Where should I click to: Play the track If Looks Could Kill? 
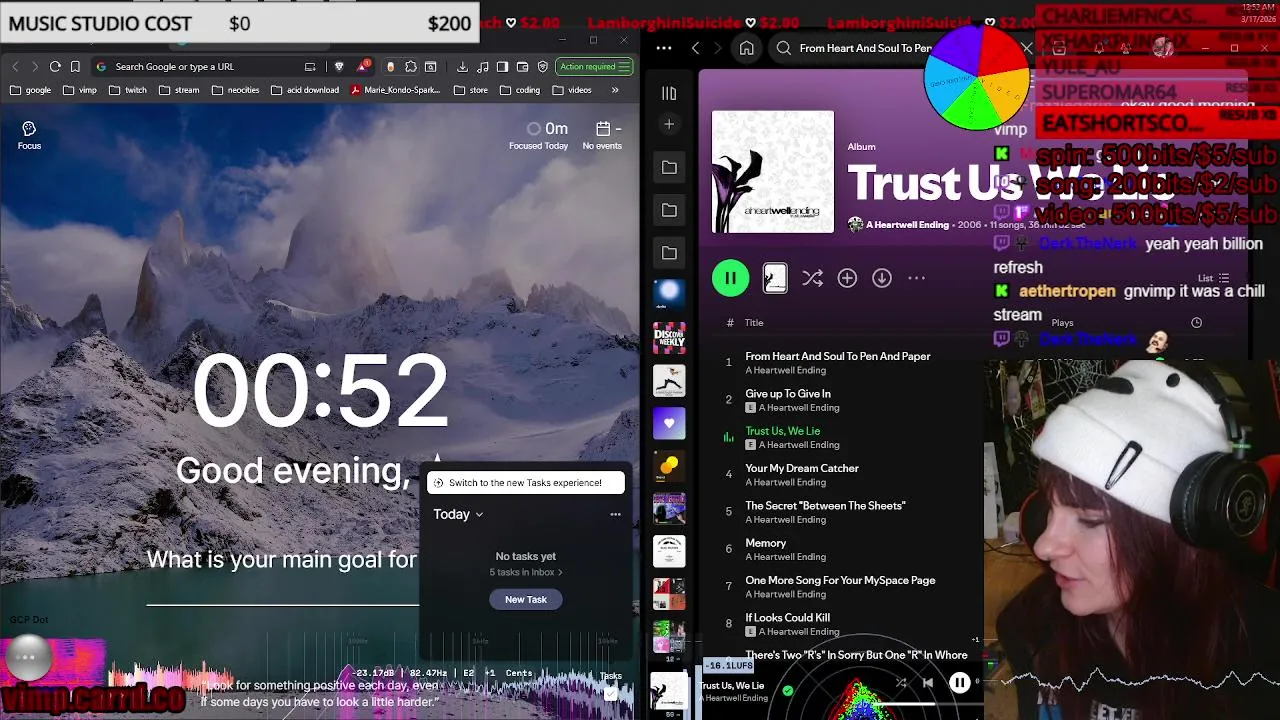(x=787, y=618)
